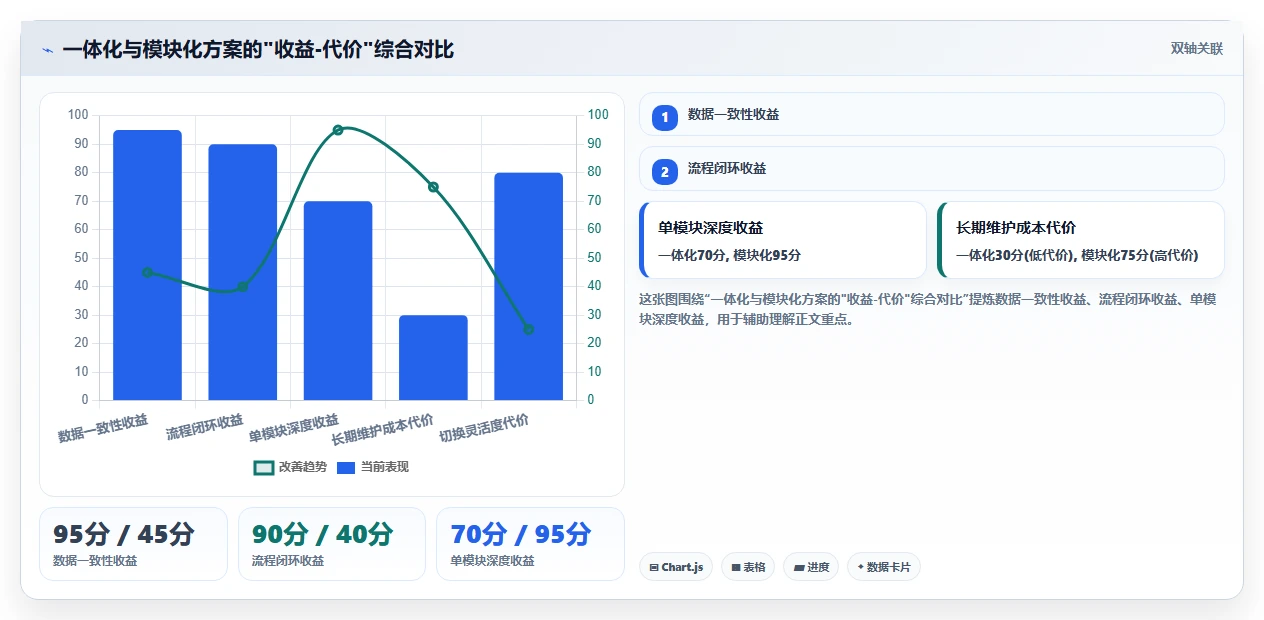This screenshot has height=620, width=1264.
Task: Click the 长期维护成本代价 bar in chart
Action: coord(433,358)
